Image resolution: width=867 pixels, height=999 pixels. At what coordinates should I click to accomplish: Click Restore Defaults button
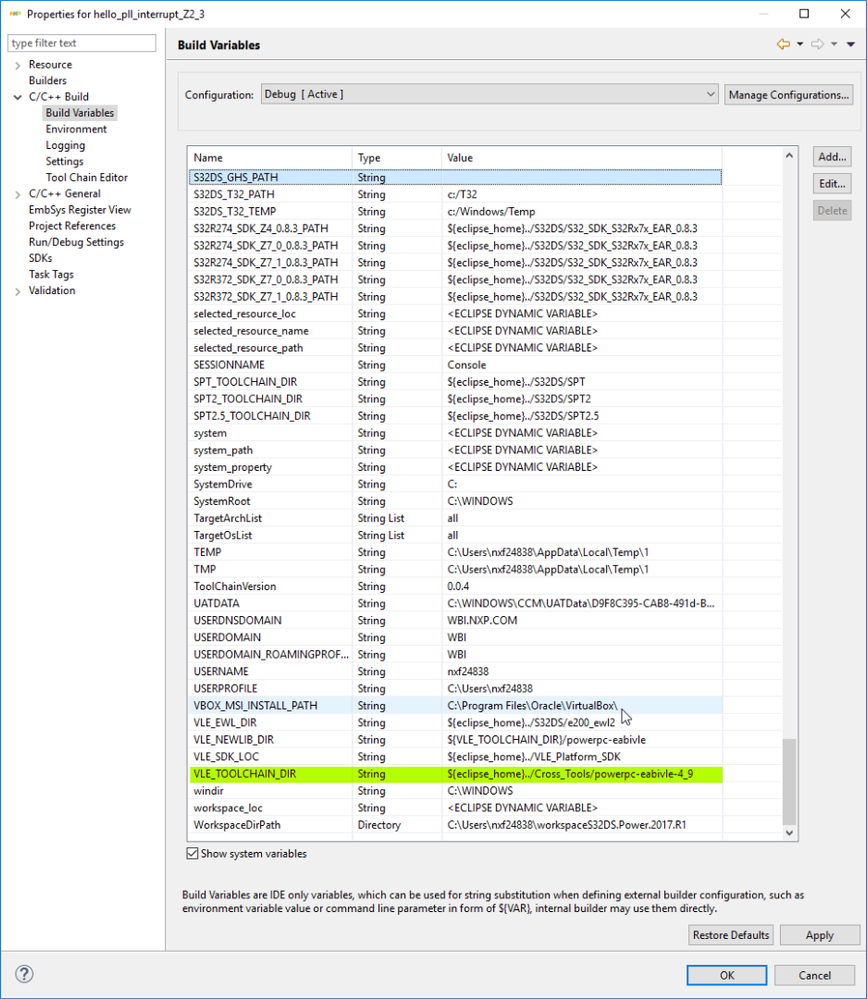pos(731,935)
